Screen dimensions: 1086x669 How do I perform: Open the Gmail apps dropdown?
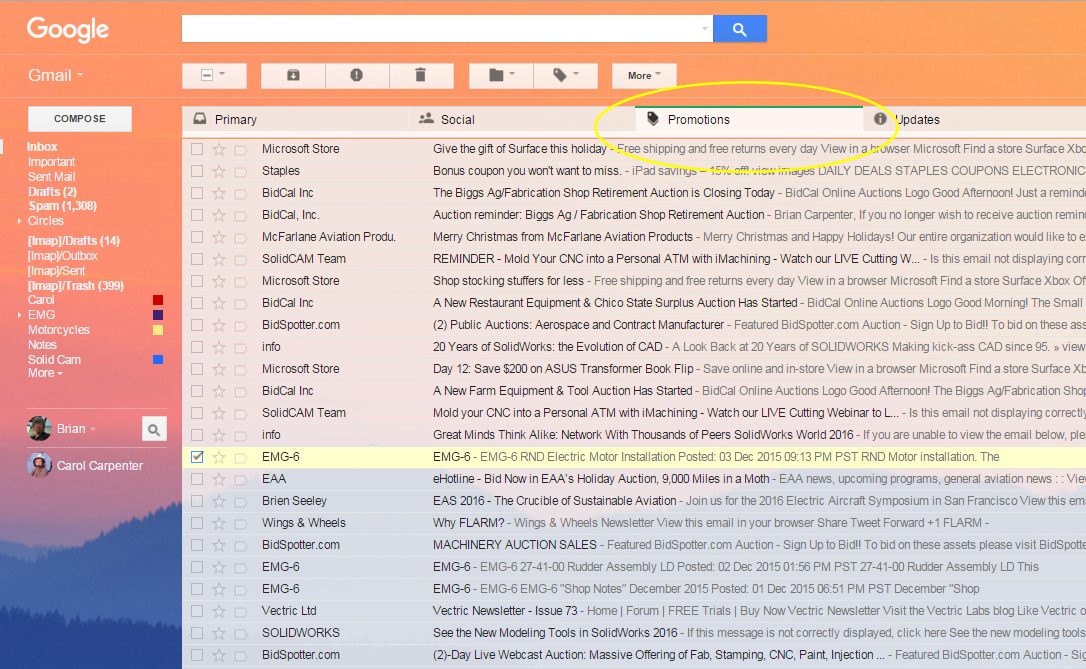pos(55,75)
